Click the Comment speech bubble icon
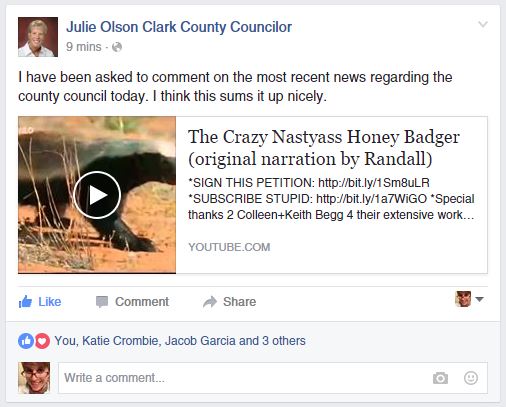This screenshot has height=407, width=506. tap(102, 302)
